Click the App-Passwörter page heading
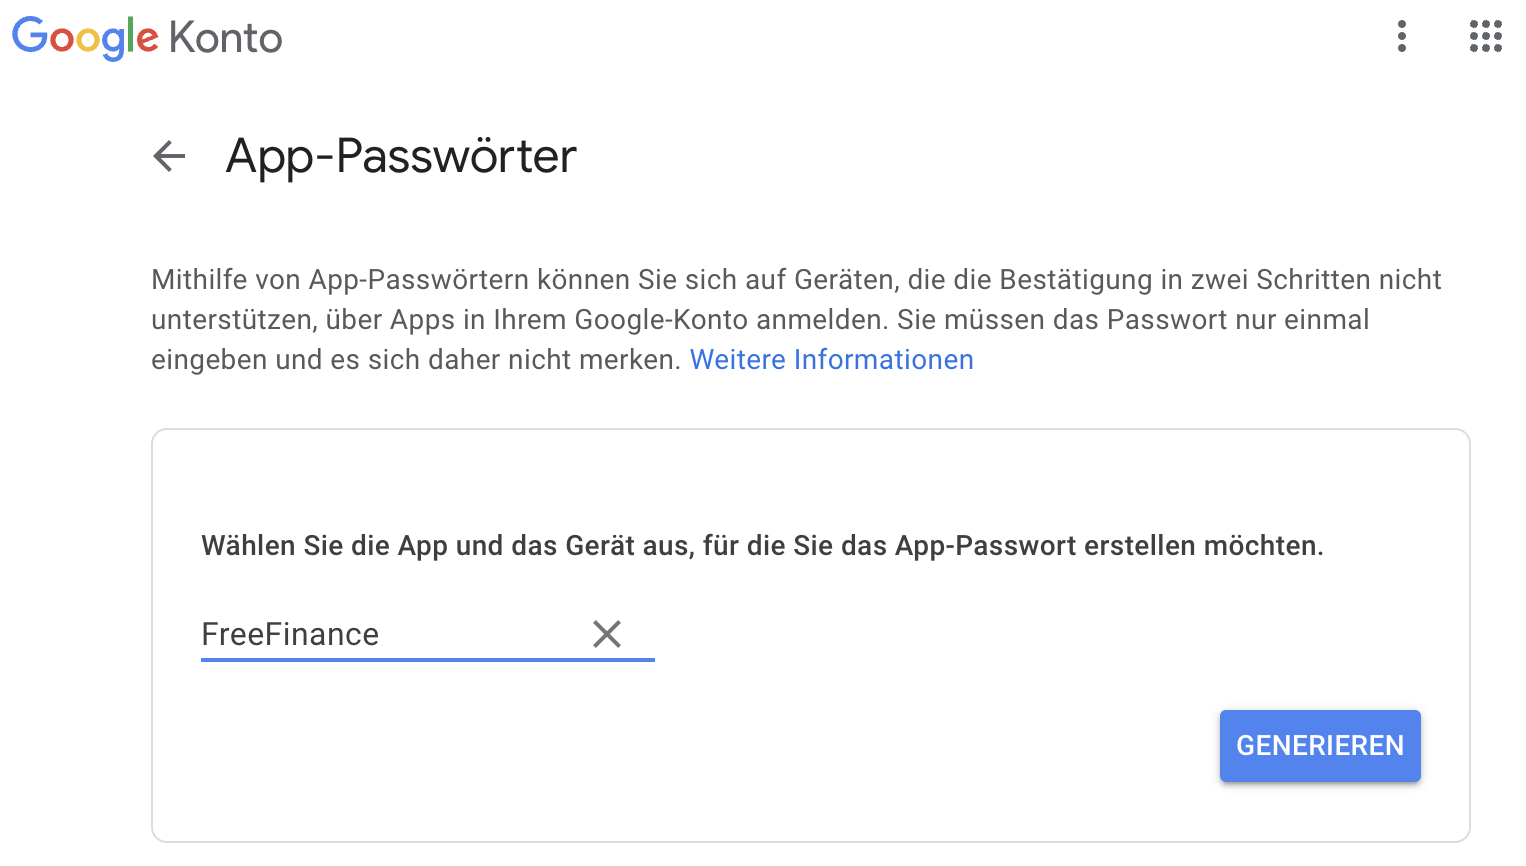Screen dimensions: 1526x866 [401, 156]
